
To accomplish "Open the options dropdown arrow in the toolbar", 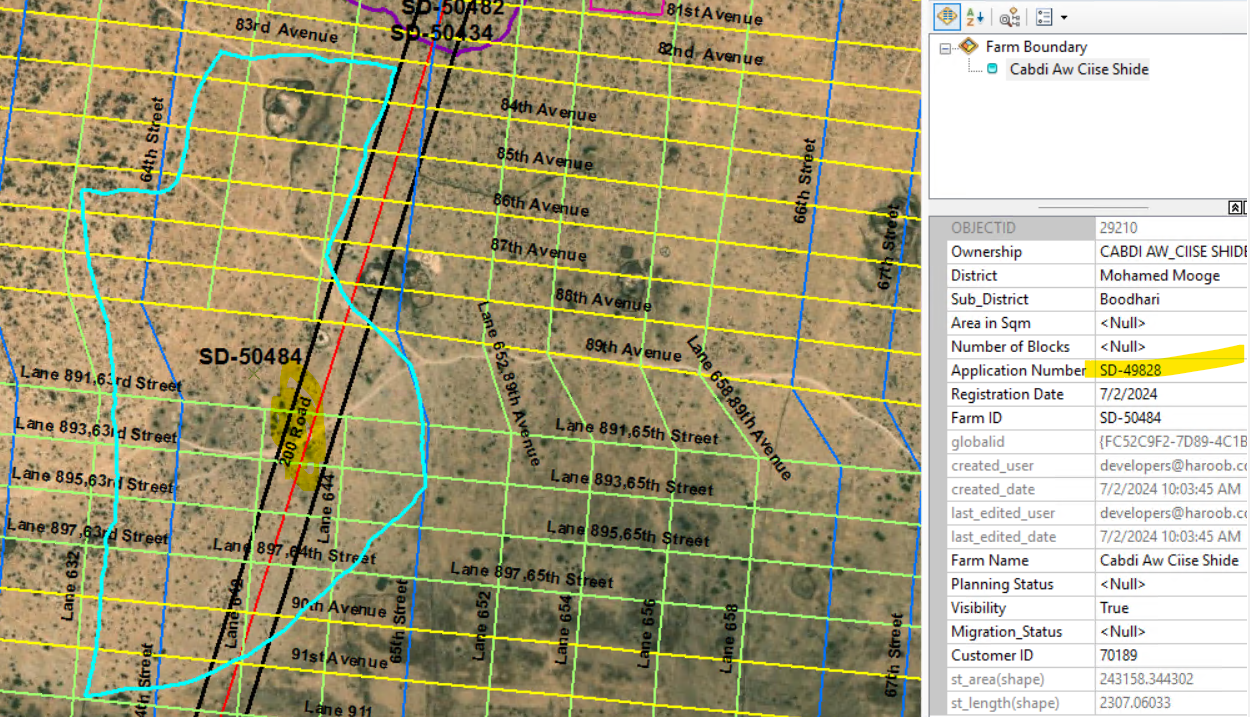I will 1064,17.
